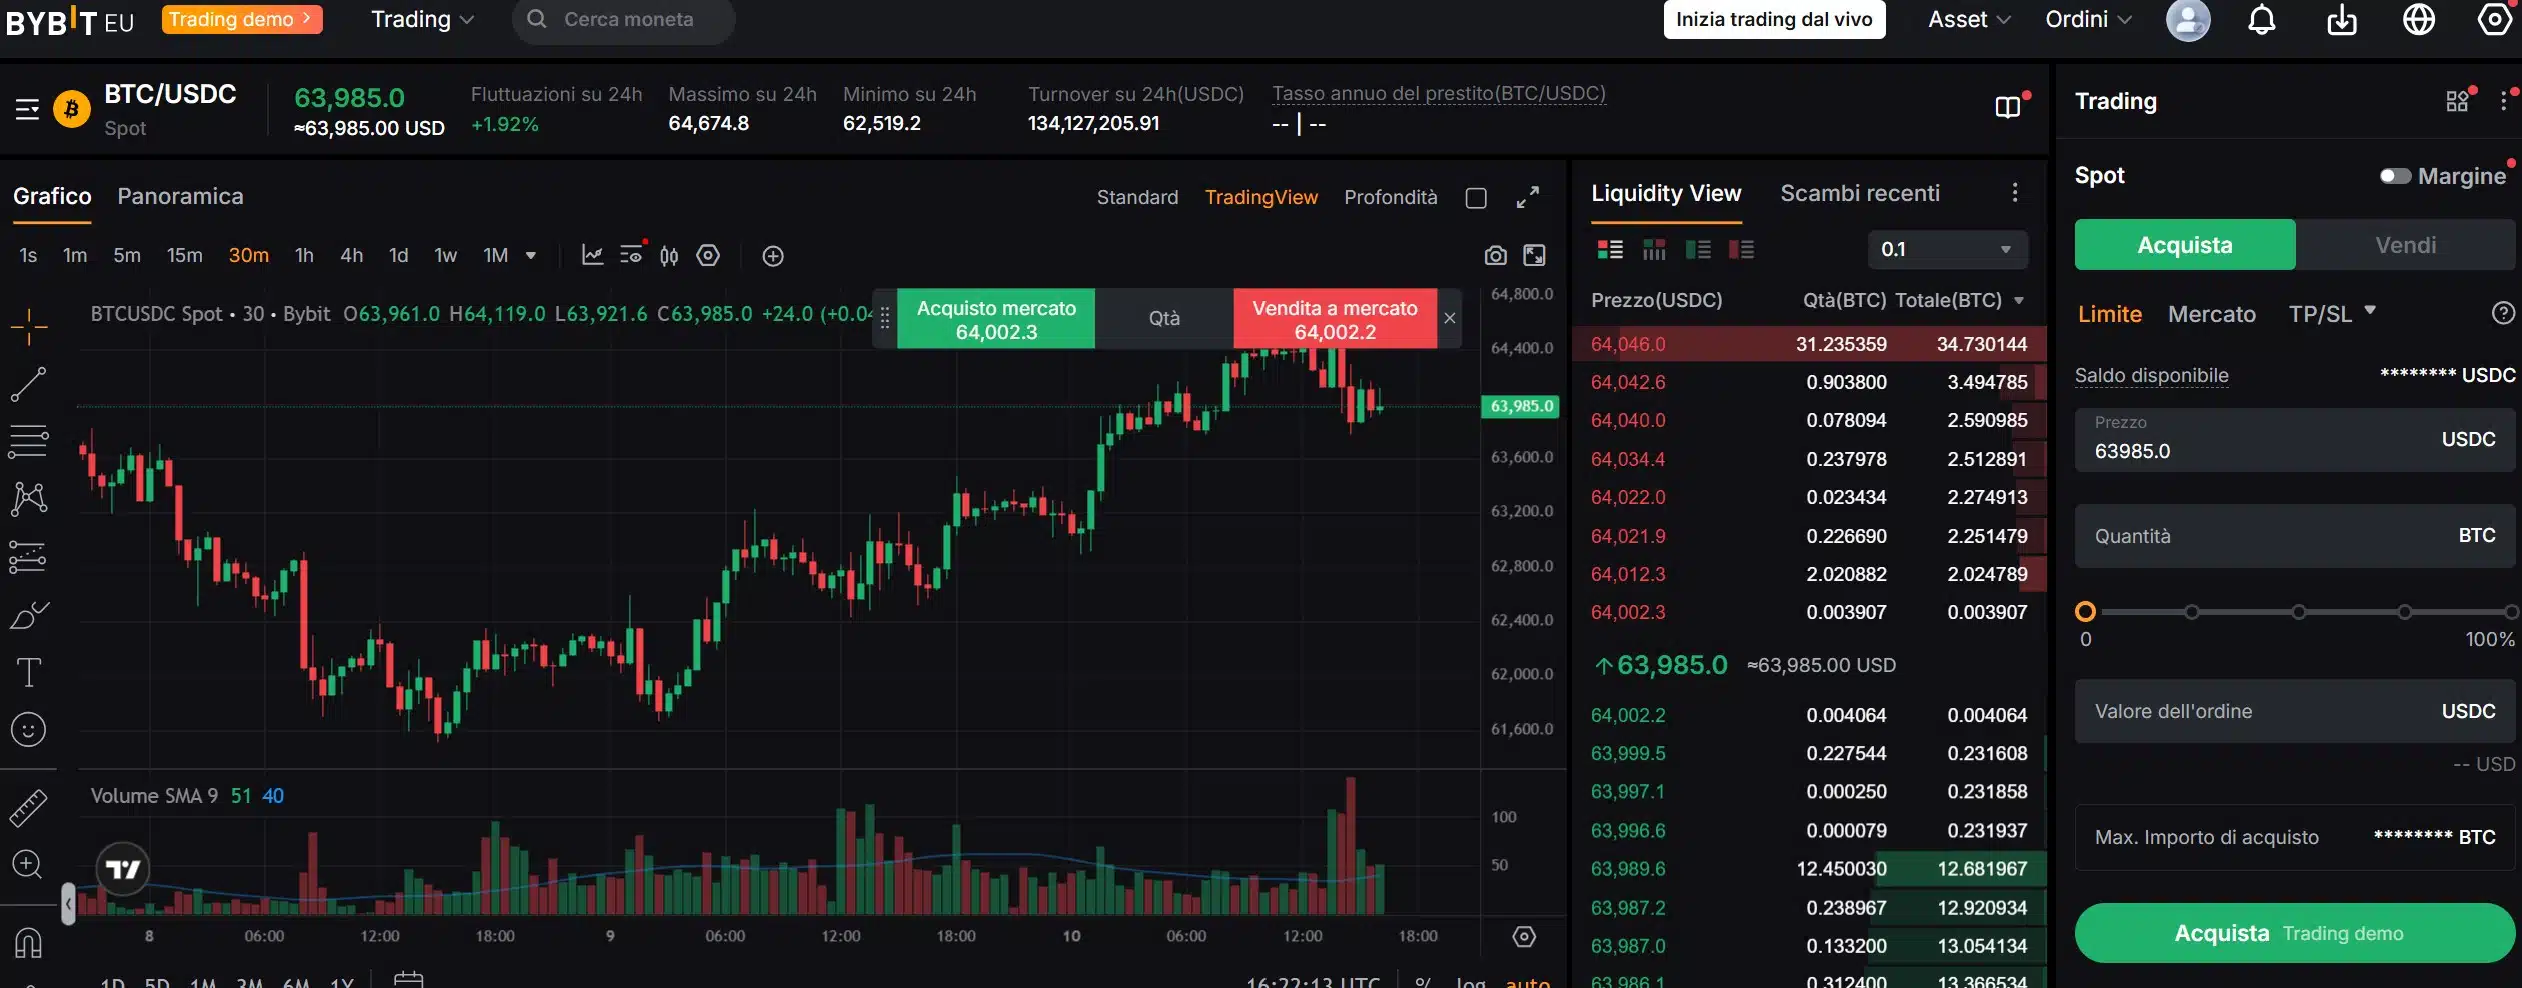Switch to Panoramica tab

pyautogui.click(x=180, y=196)
